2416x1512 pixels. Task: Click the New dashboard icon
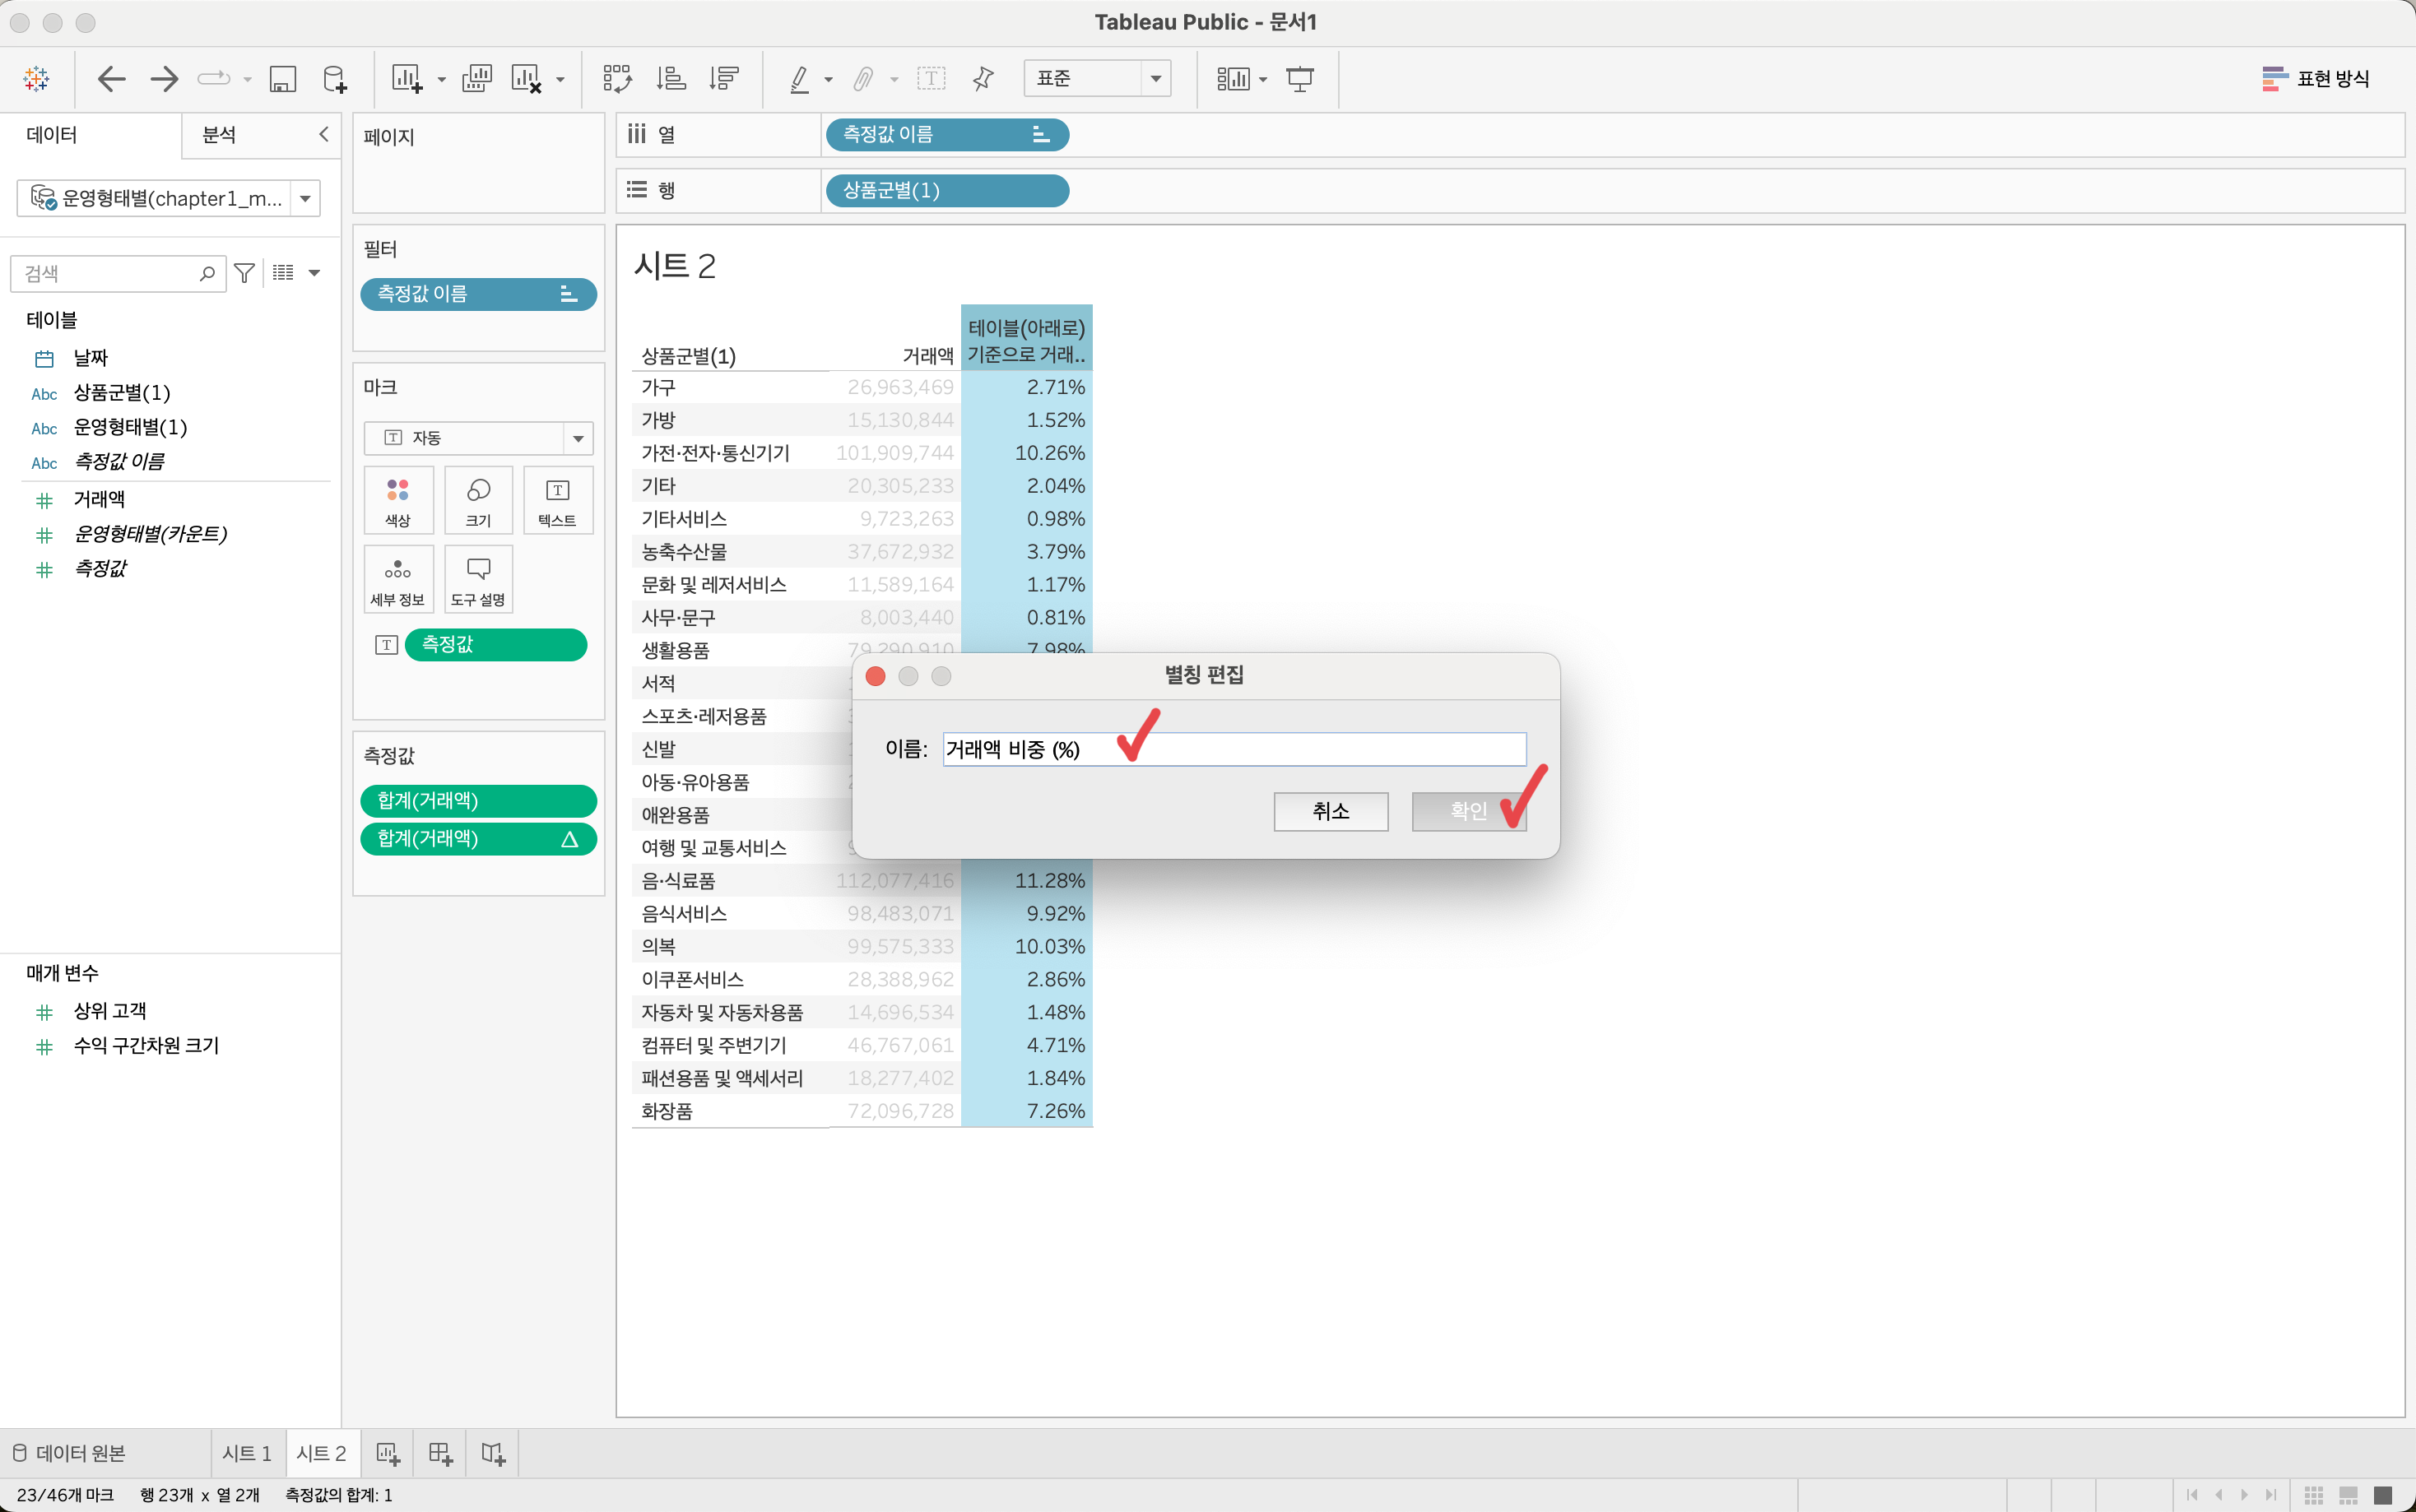pos(440,1453)
